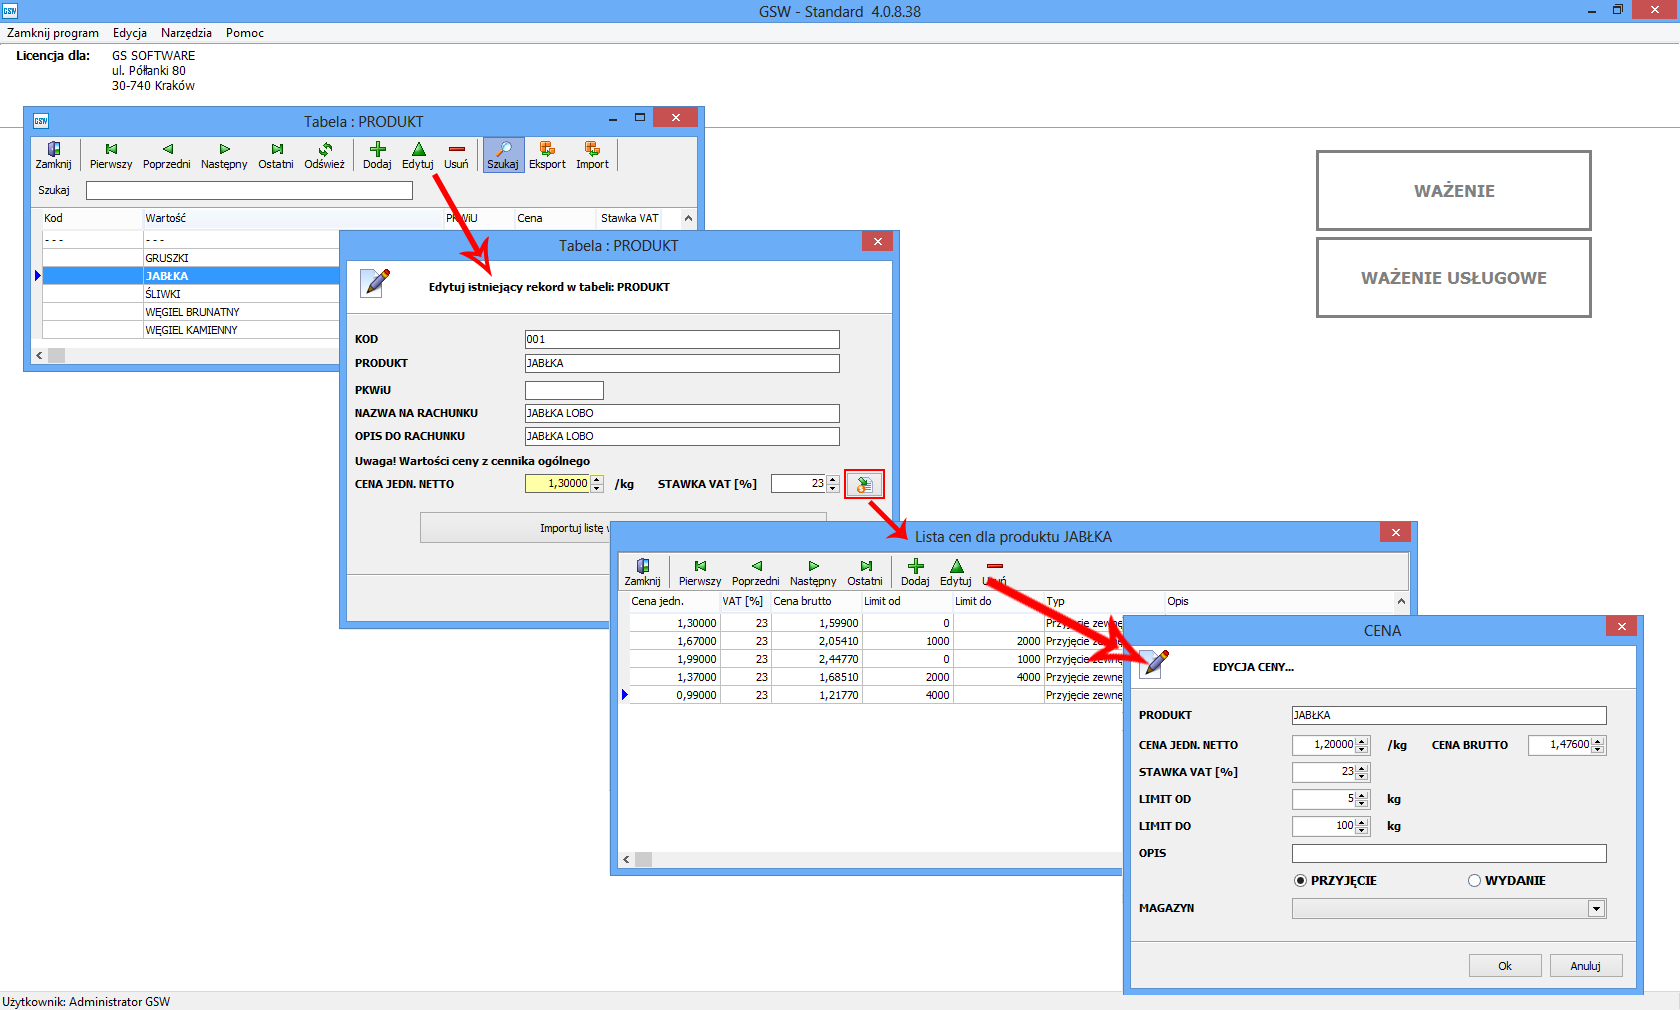Decrease the CENA JEDN. NETTO value in CENA dialog

[x=1362, y=750]
